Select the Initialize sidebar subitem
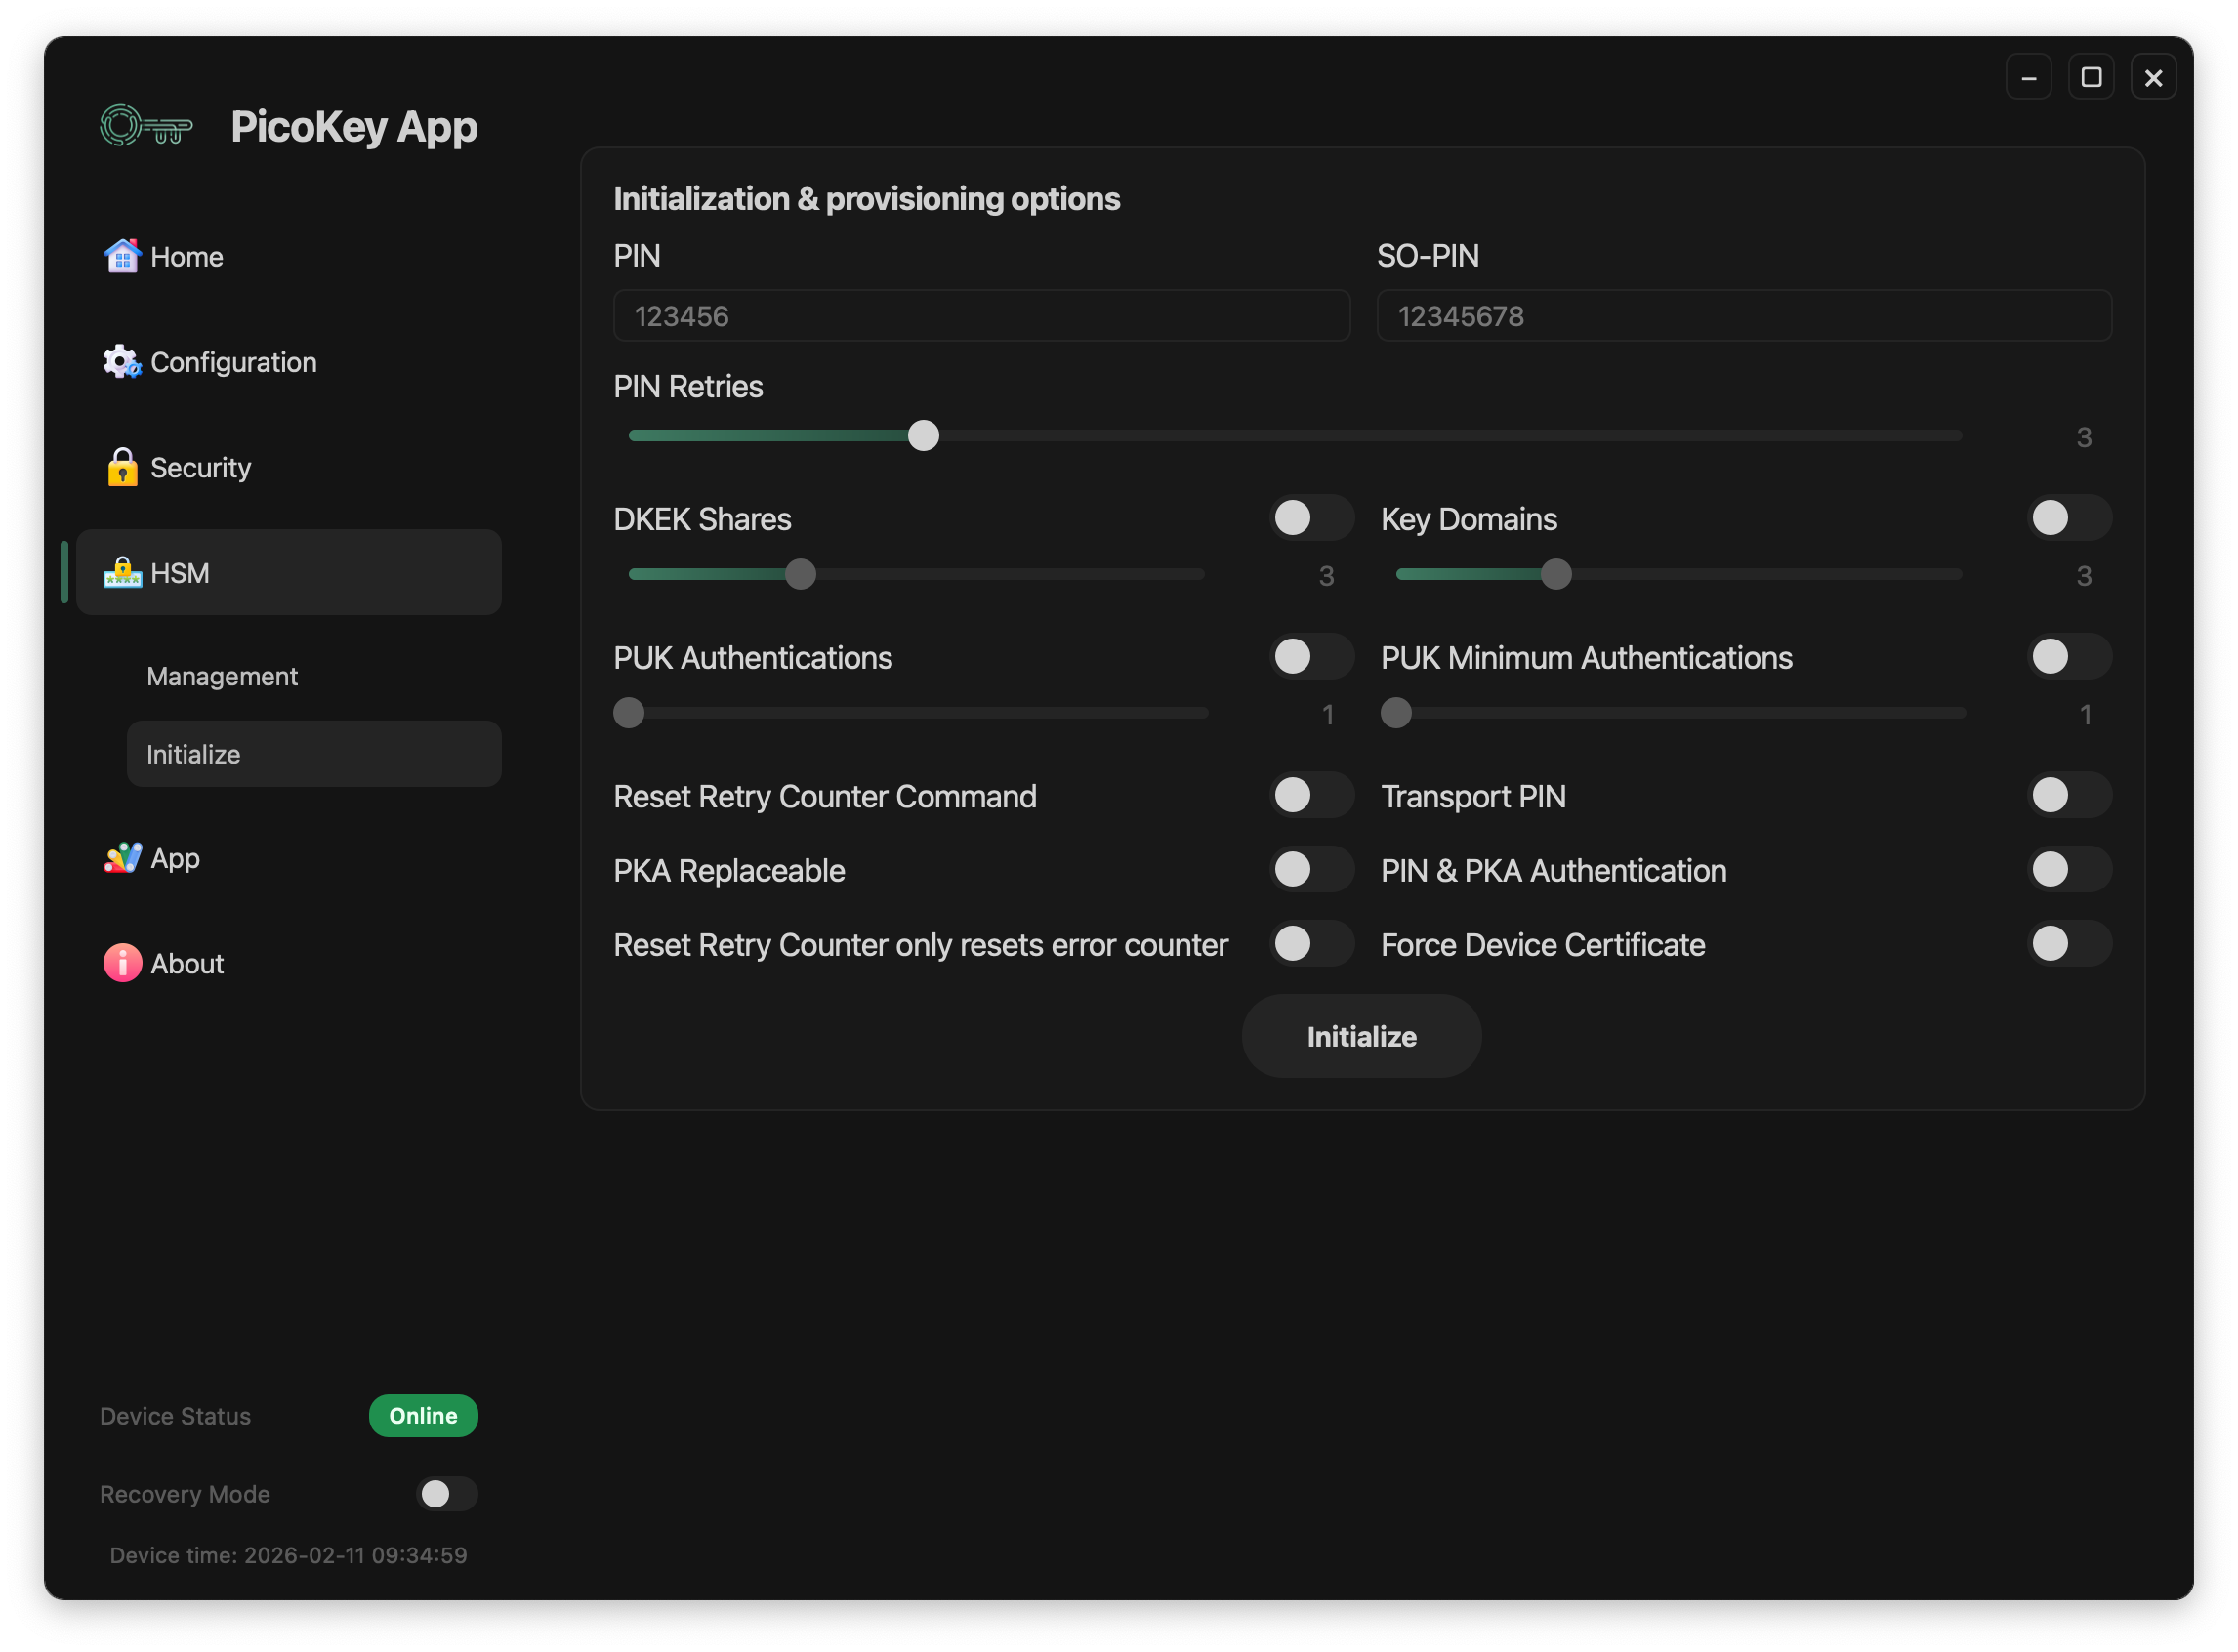The height and width of the screenshot is (1652, 2238). 313,754
